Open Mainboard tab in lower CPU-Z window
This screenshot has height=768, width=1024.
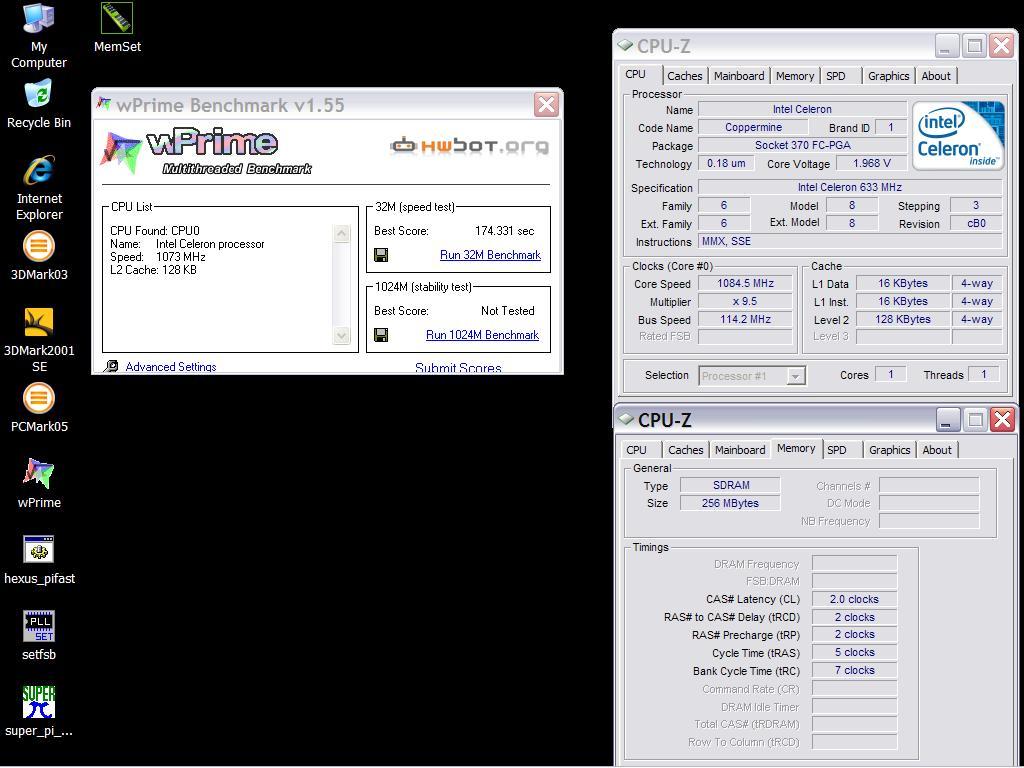pos(740,450)
